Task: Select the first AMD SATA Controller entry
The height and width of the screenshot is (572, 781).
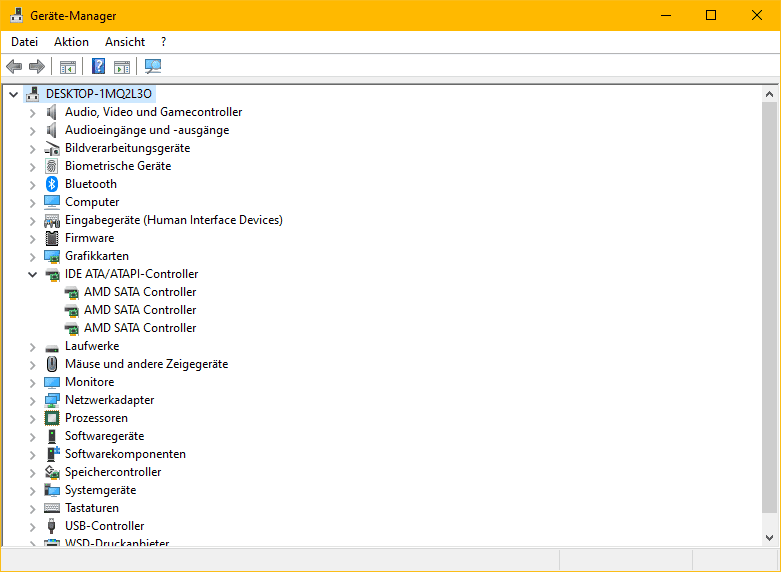Action: coord(140,292)
